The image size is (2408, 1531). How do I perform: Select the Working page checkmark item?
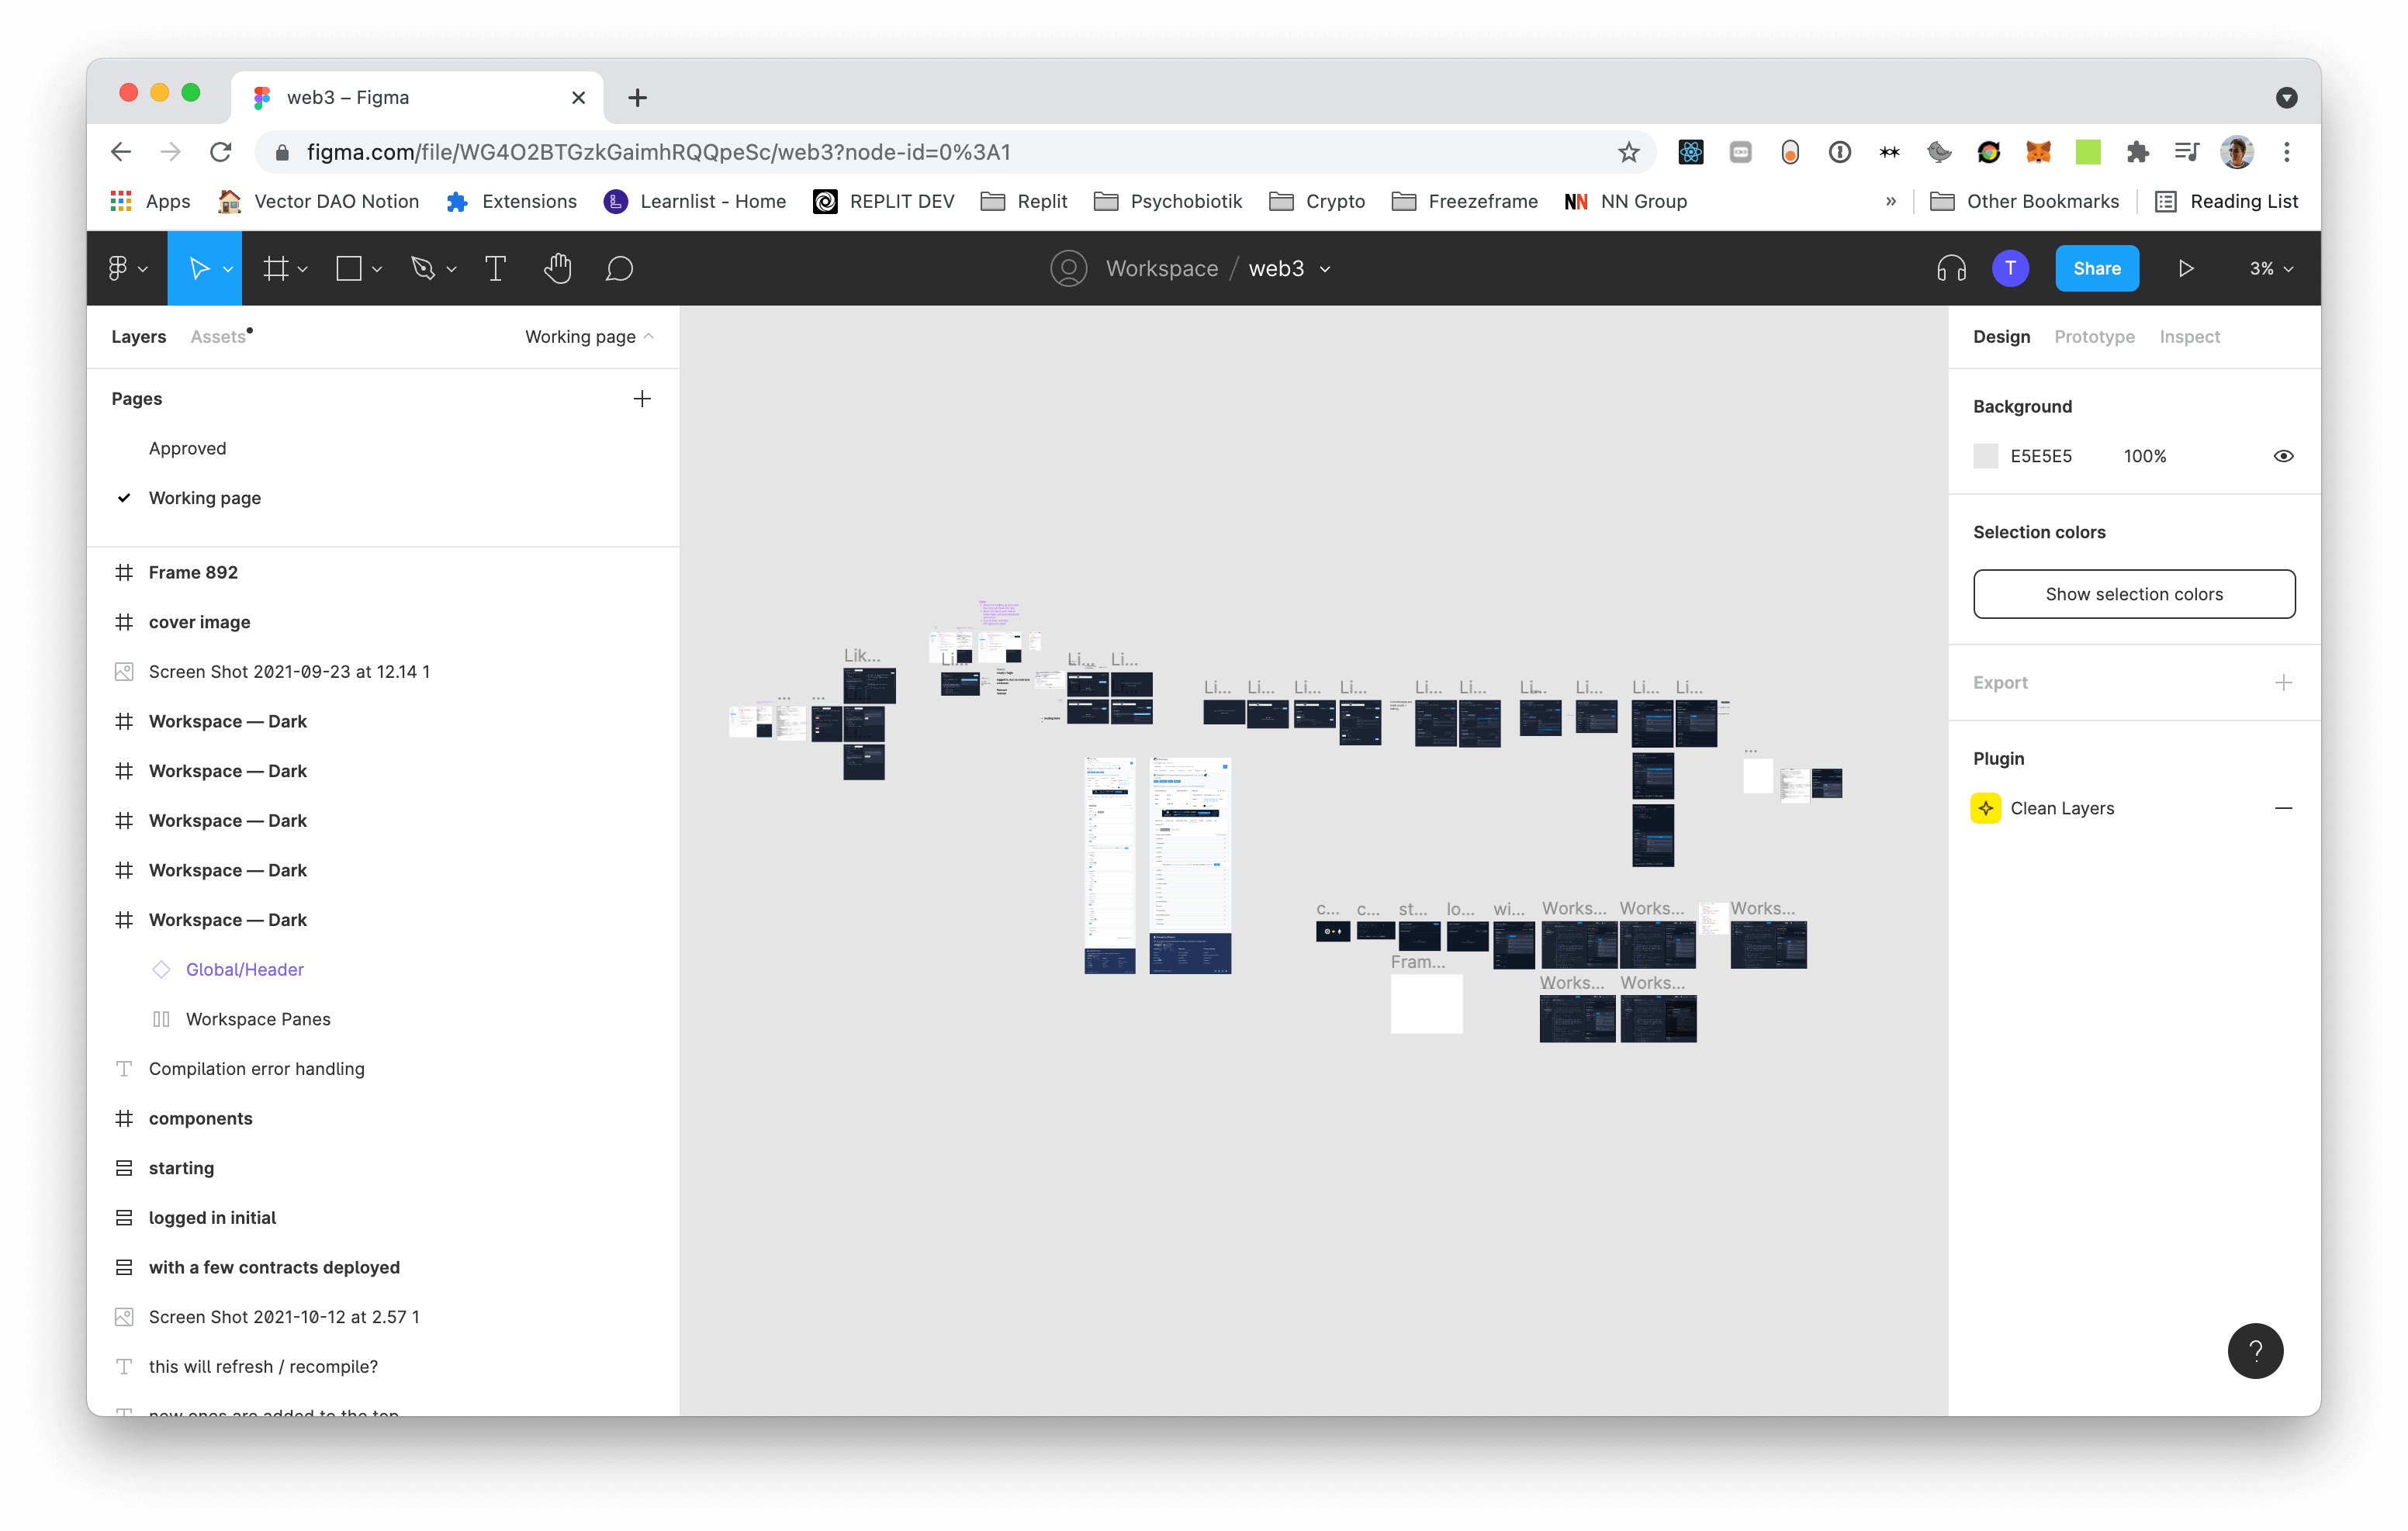click(x=204, y=498)
